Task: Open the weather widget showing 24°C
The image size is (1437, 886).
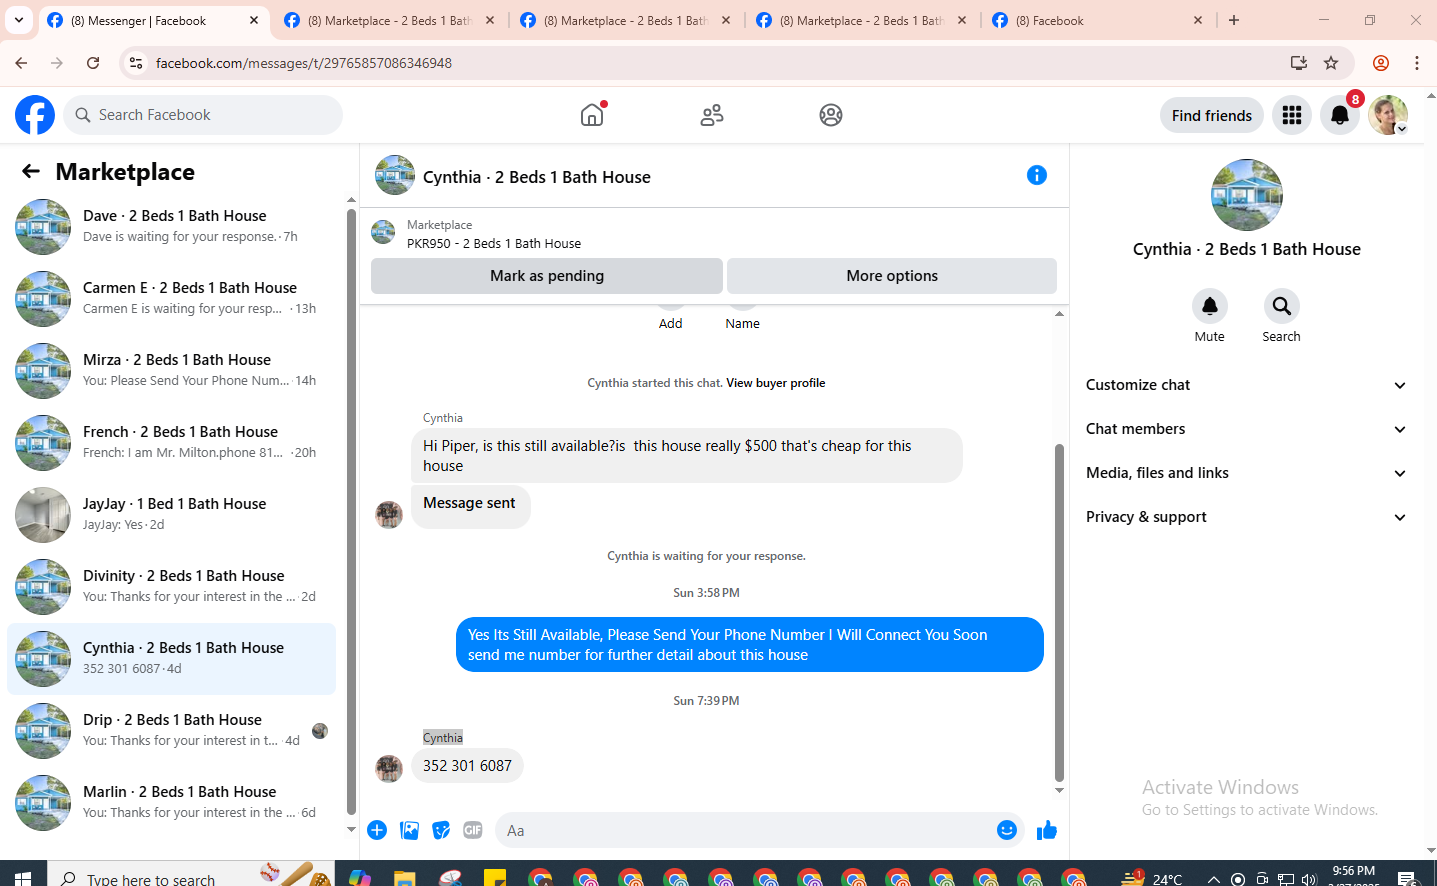Action: pyautogui.click(x=1152, y=878)
